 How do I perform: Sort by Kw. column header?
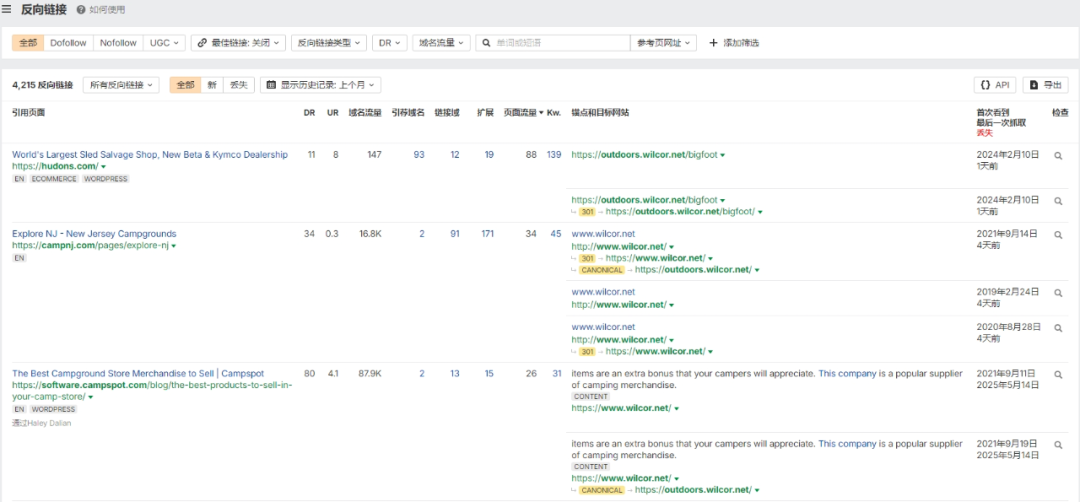pos(554,113)
